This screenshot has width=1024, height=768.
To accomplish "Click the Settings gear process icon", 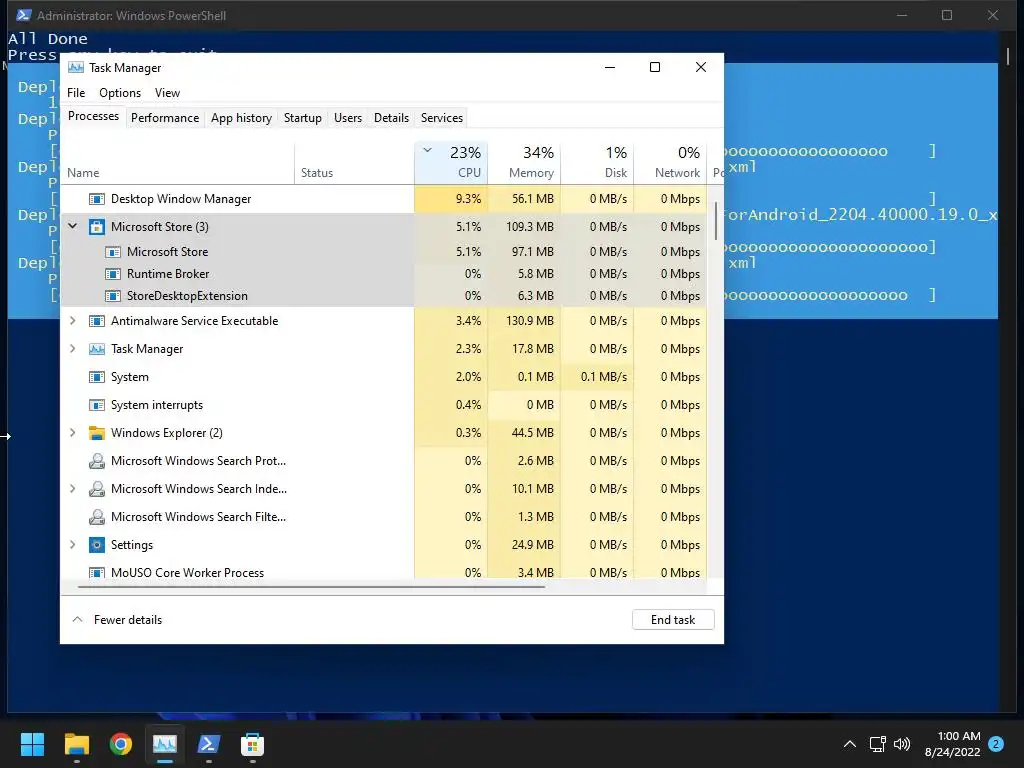I will (97, 545).
